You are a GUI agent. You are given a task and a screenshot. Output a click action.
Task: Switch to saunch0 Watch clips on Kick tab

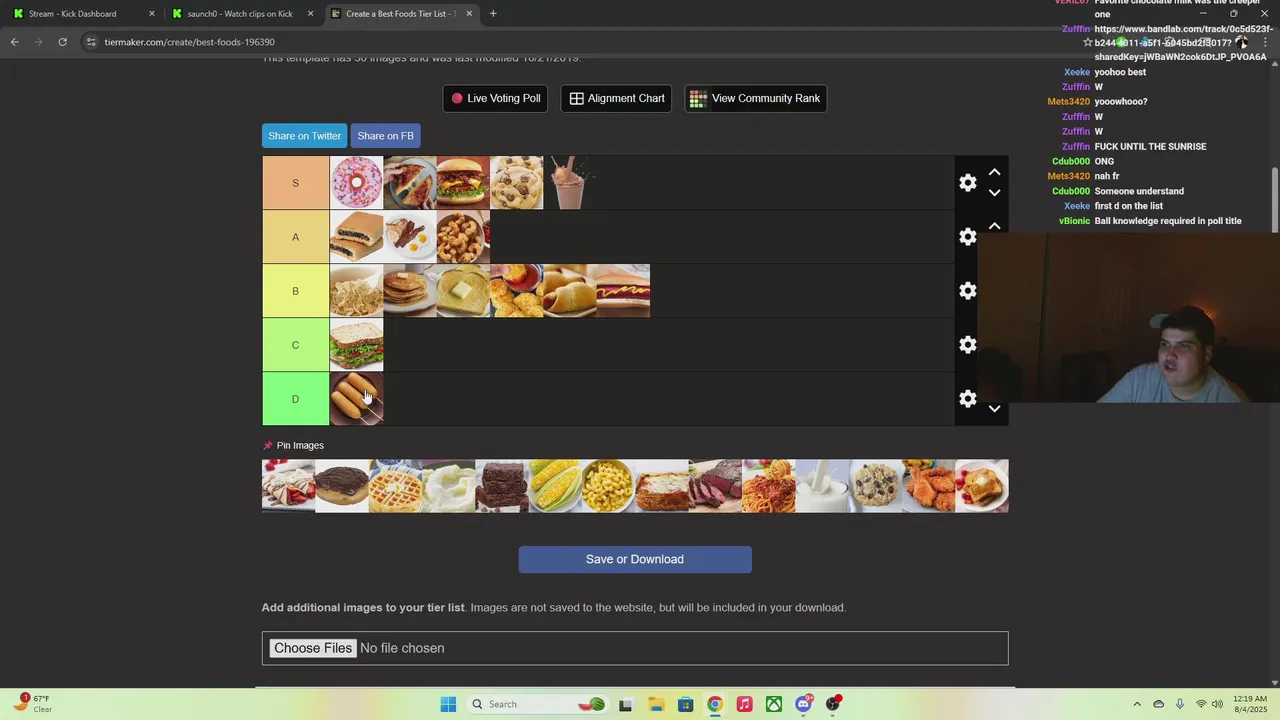(243, 14)
